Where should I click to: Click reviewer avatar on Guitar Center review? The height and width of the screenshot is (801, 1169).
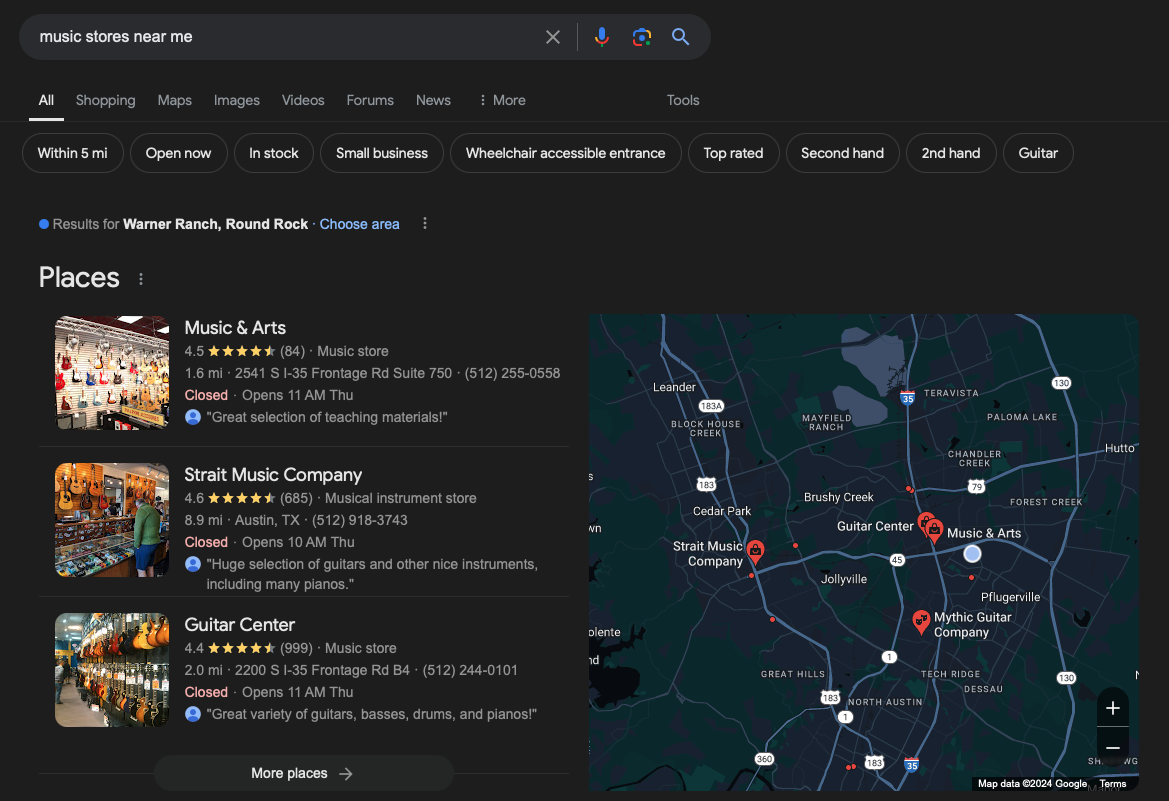tap(193, 714)
